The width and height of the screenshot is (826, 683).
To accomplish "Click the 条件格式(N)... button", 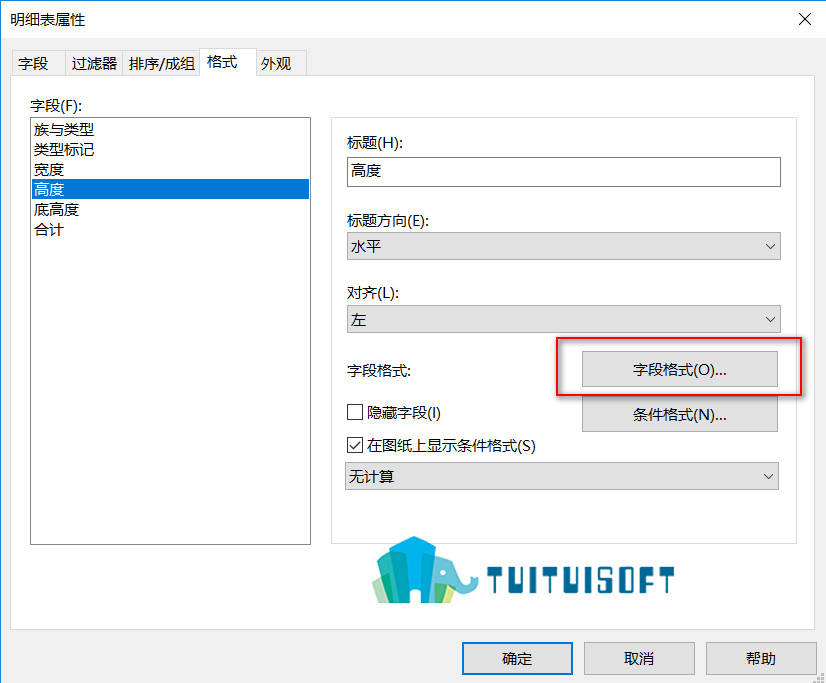I will click(x=680, y=415).
